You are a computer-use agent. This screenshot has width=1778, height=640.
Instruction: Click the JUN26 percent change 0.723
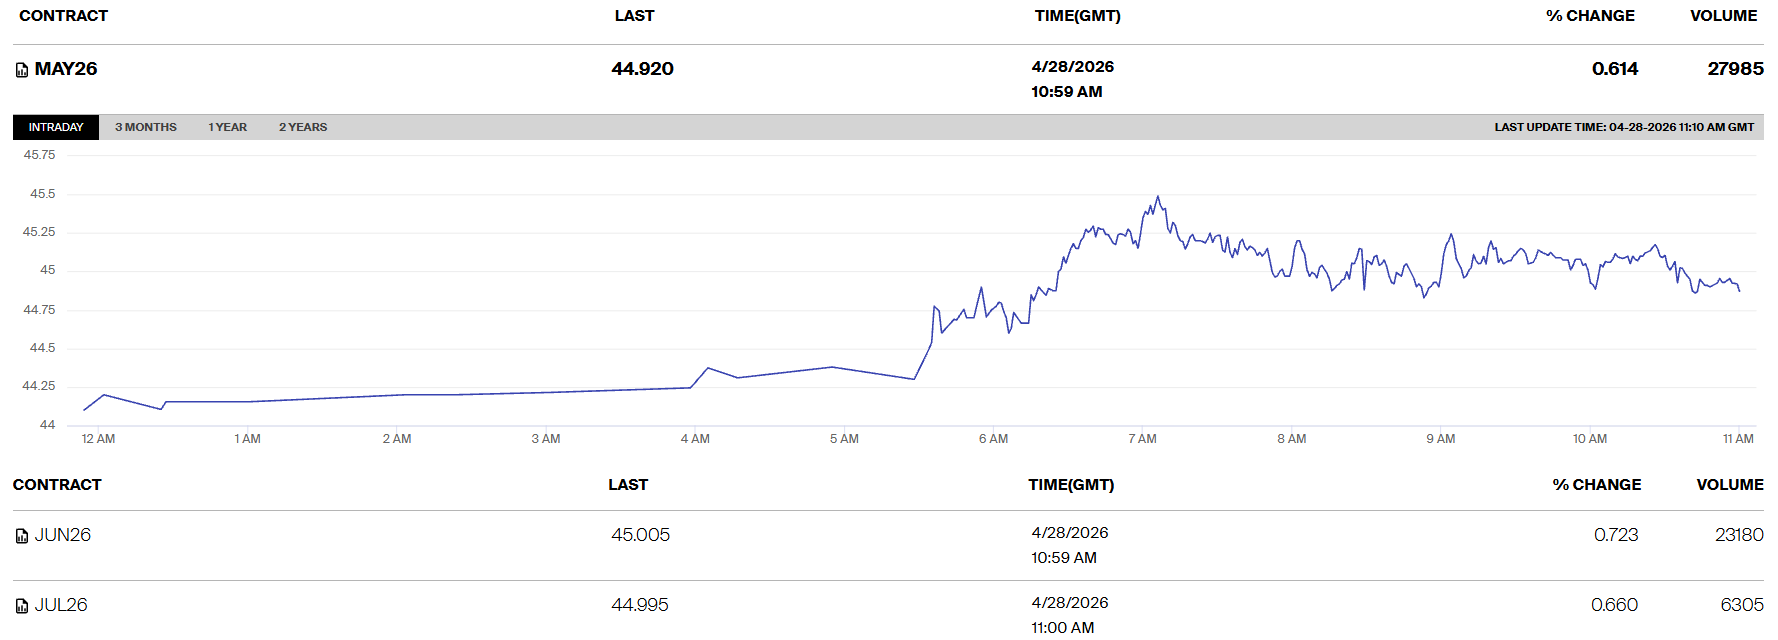pos(1616,535)
